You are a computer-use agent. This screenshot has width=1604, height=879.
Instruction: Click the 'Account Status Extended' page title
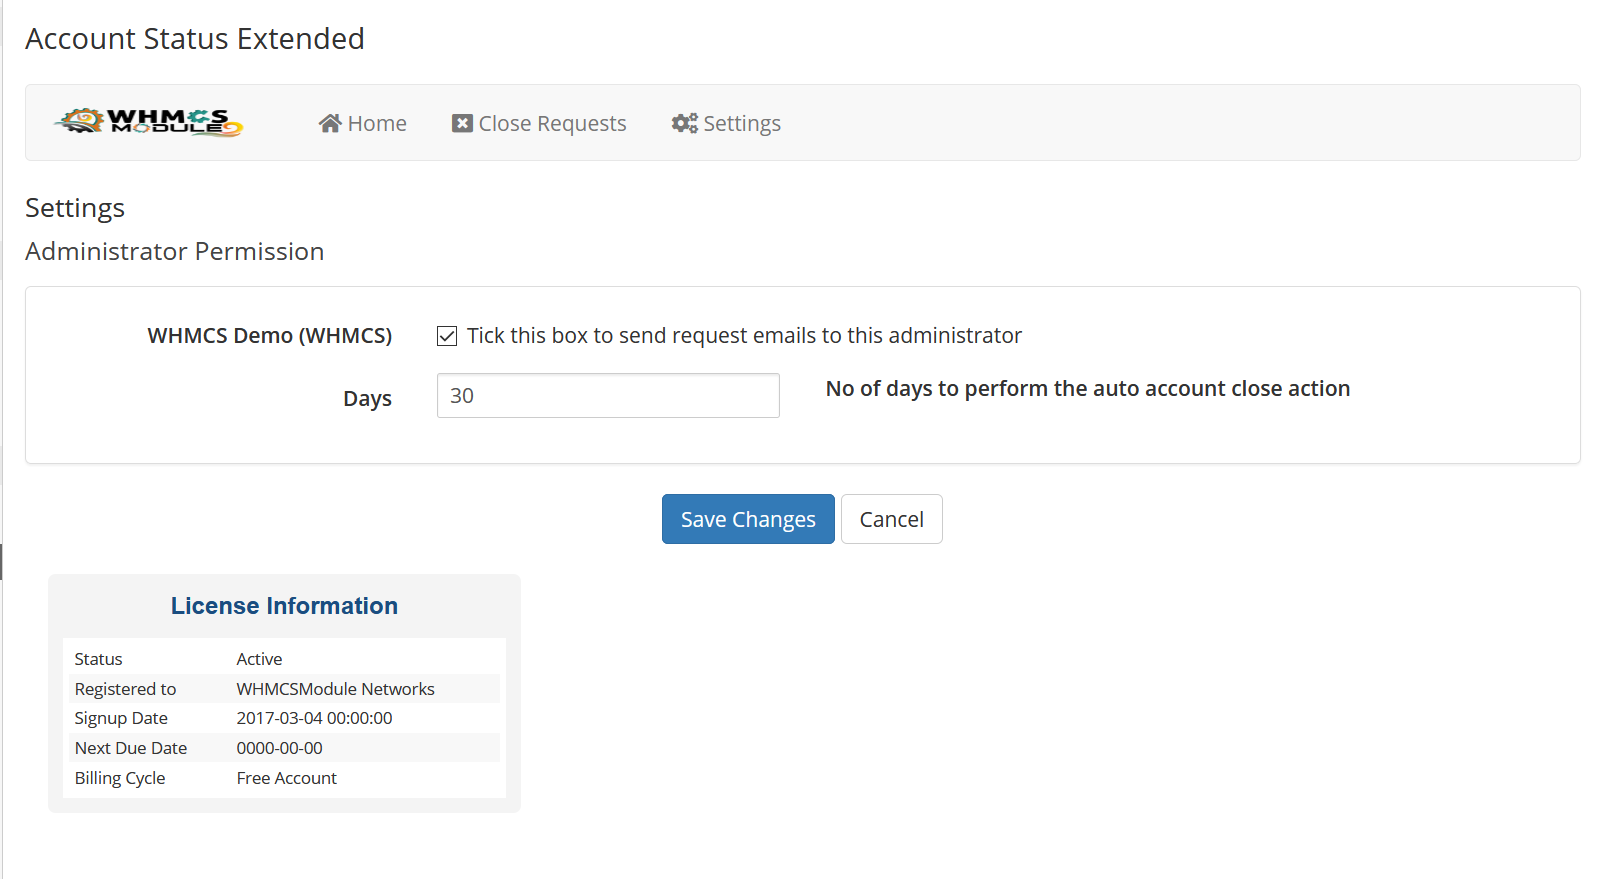coord(195,39)
